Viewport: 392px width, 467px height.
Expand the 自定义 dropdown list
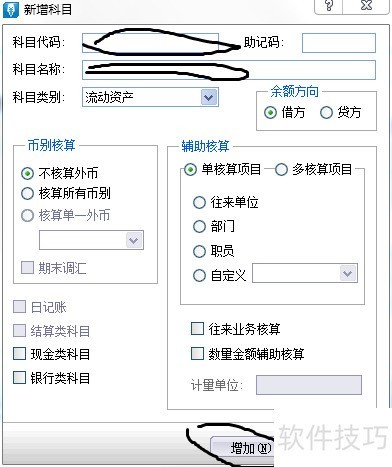348,273
